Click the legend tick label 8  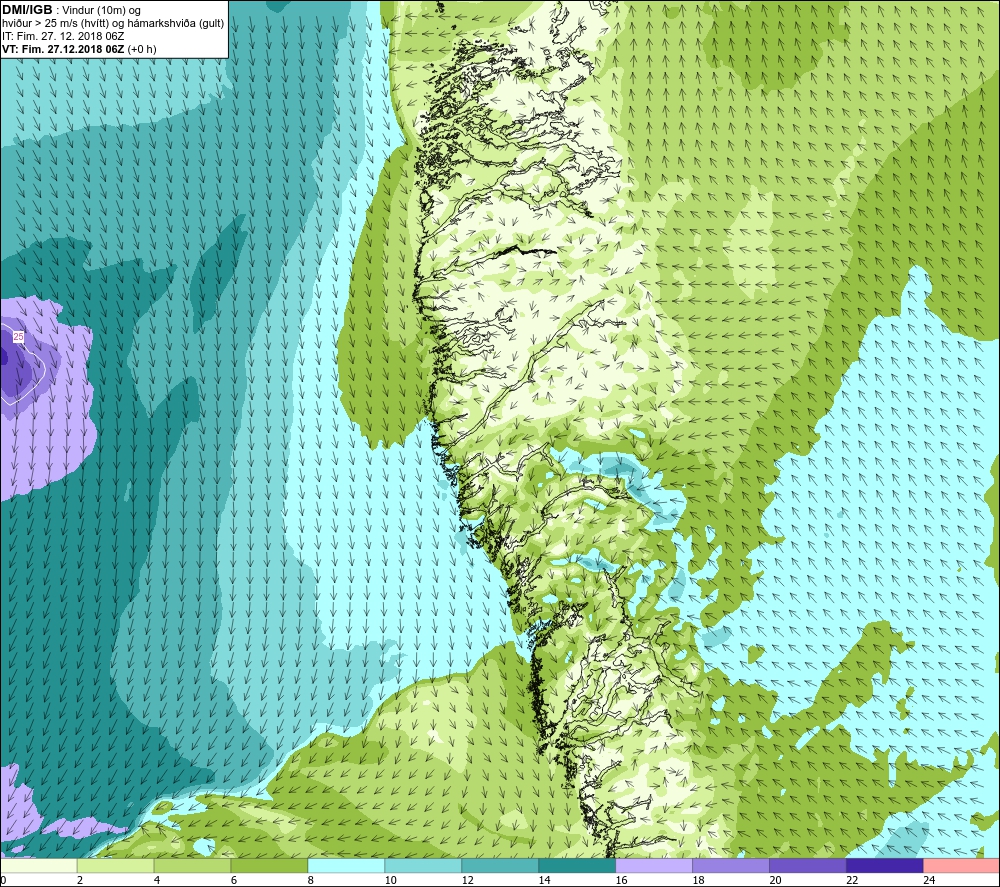(311, 880)
